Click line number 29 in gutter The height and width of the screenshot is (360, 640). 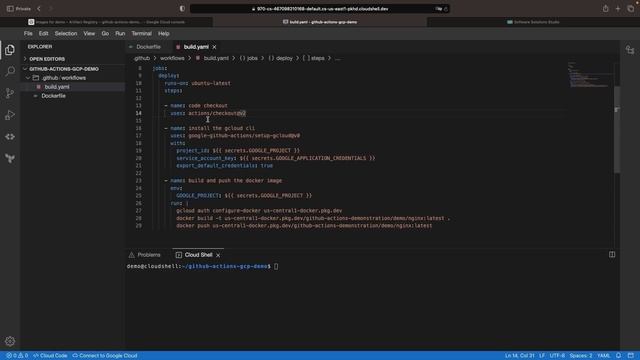click(139, 226)
